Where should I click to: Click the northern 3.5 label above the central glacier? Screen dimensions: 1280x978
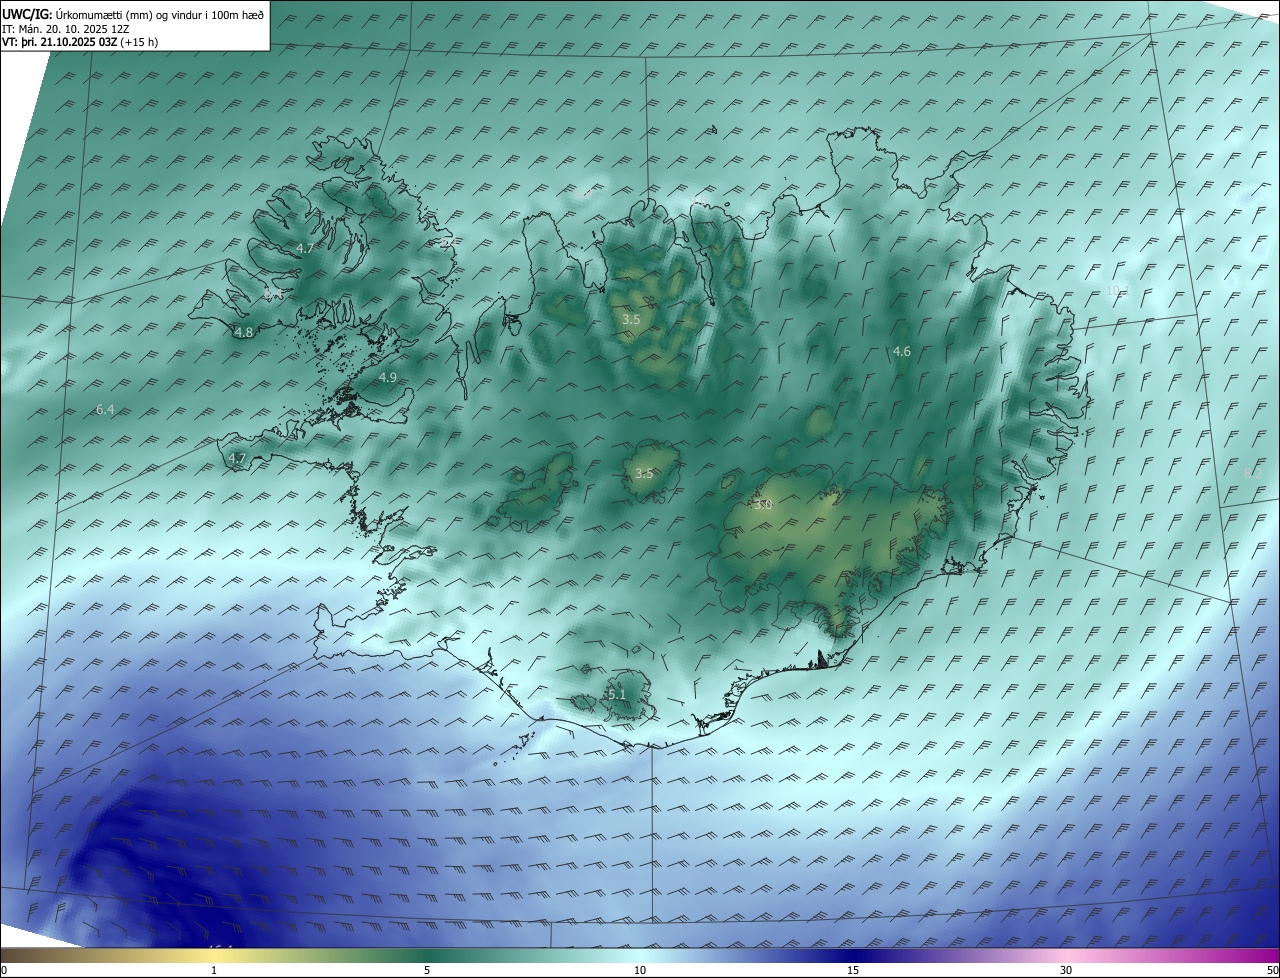tap(630, 320)
